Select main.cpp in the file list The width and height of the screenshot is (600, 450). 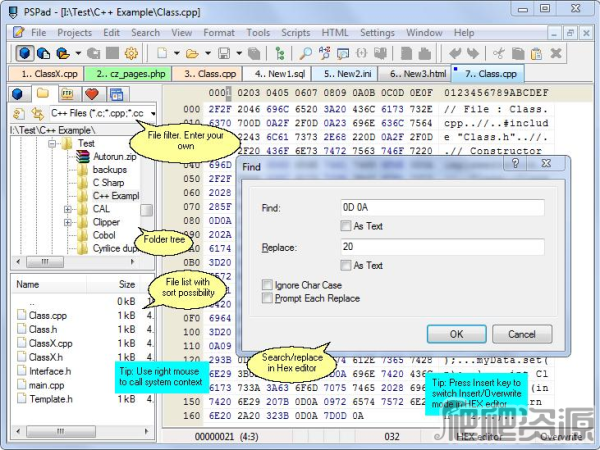click(x=46, y=385)
